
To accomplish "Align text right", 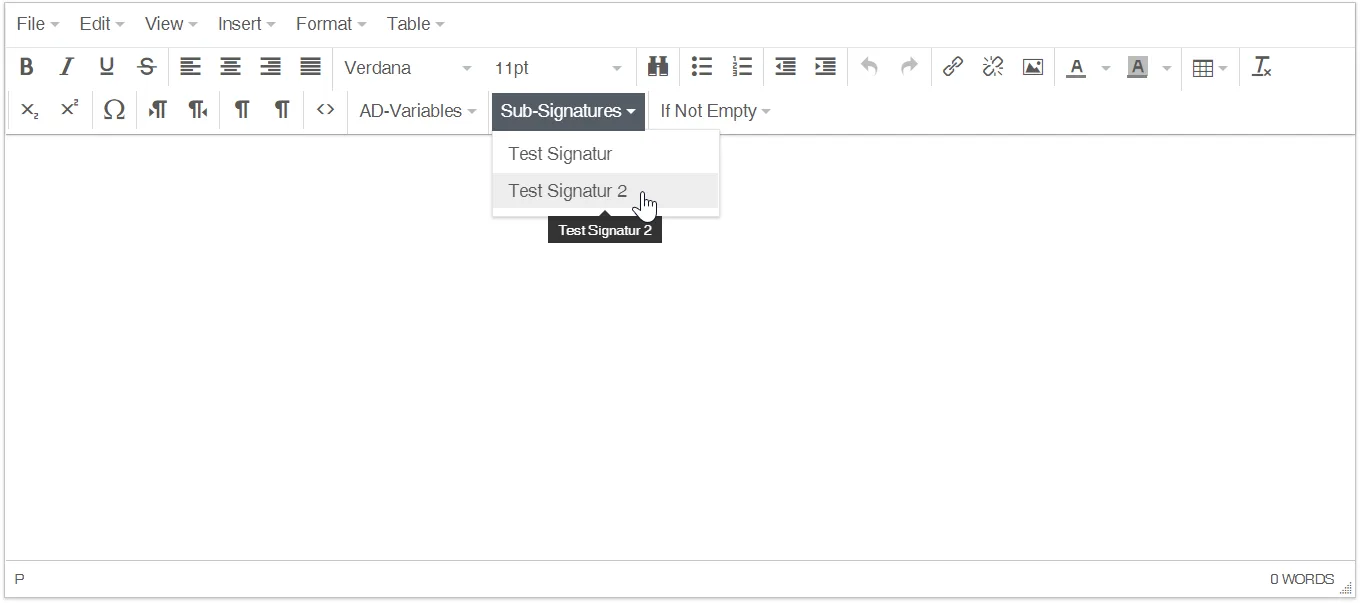I will 270,67.
